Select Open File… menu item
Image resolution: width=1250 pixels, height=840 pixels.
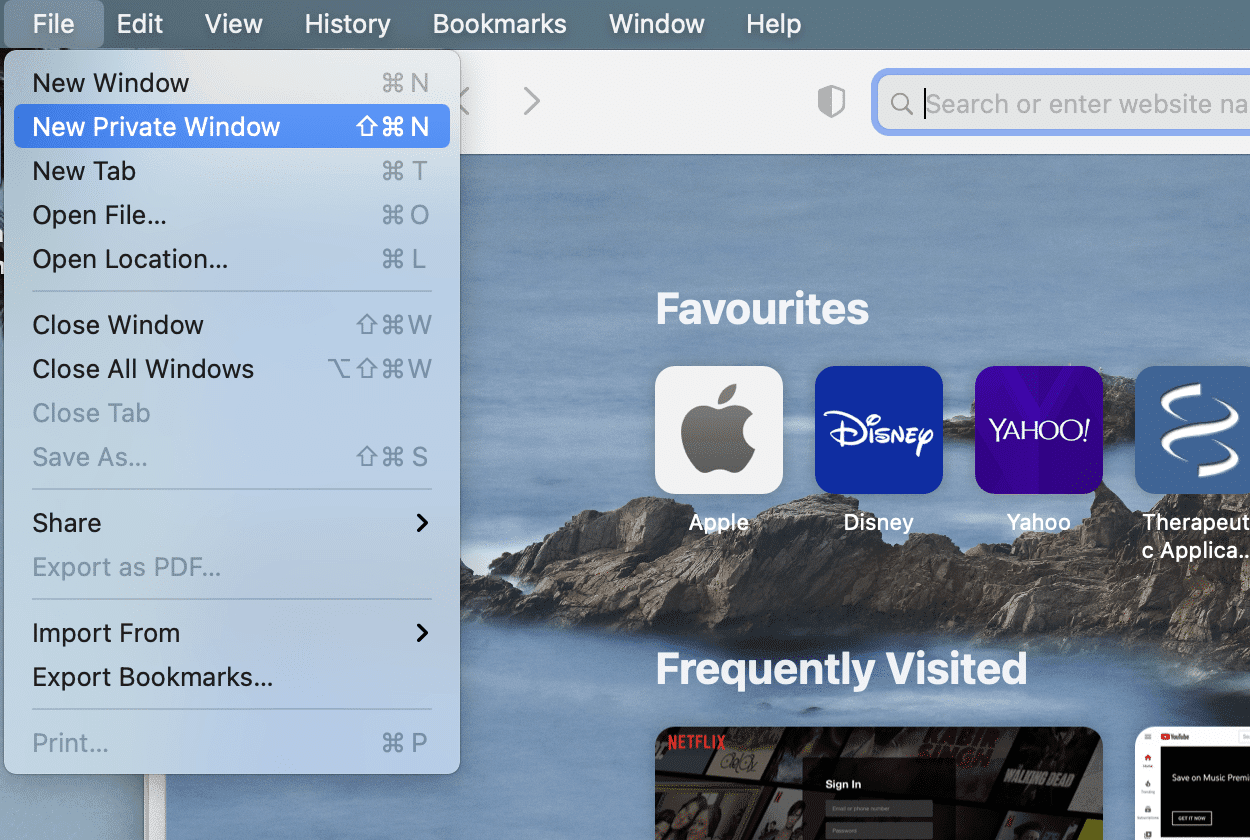(232, 215)
